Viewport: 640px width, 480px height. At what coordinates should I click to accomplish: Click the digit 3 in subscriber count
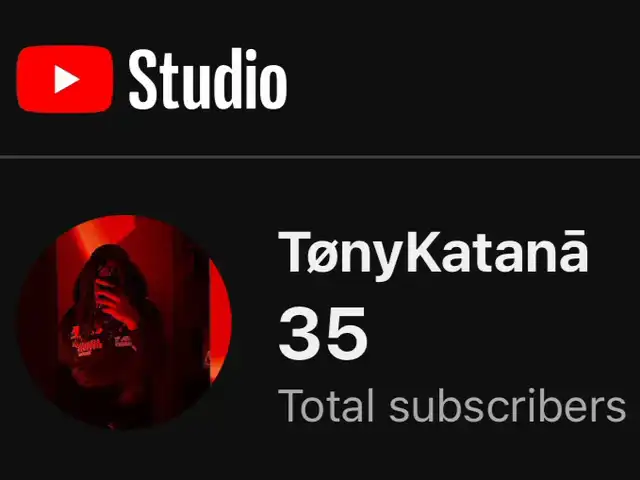tap(299, 333)
